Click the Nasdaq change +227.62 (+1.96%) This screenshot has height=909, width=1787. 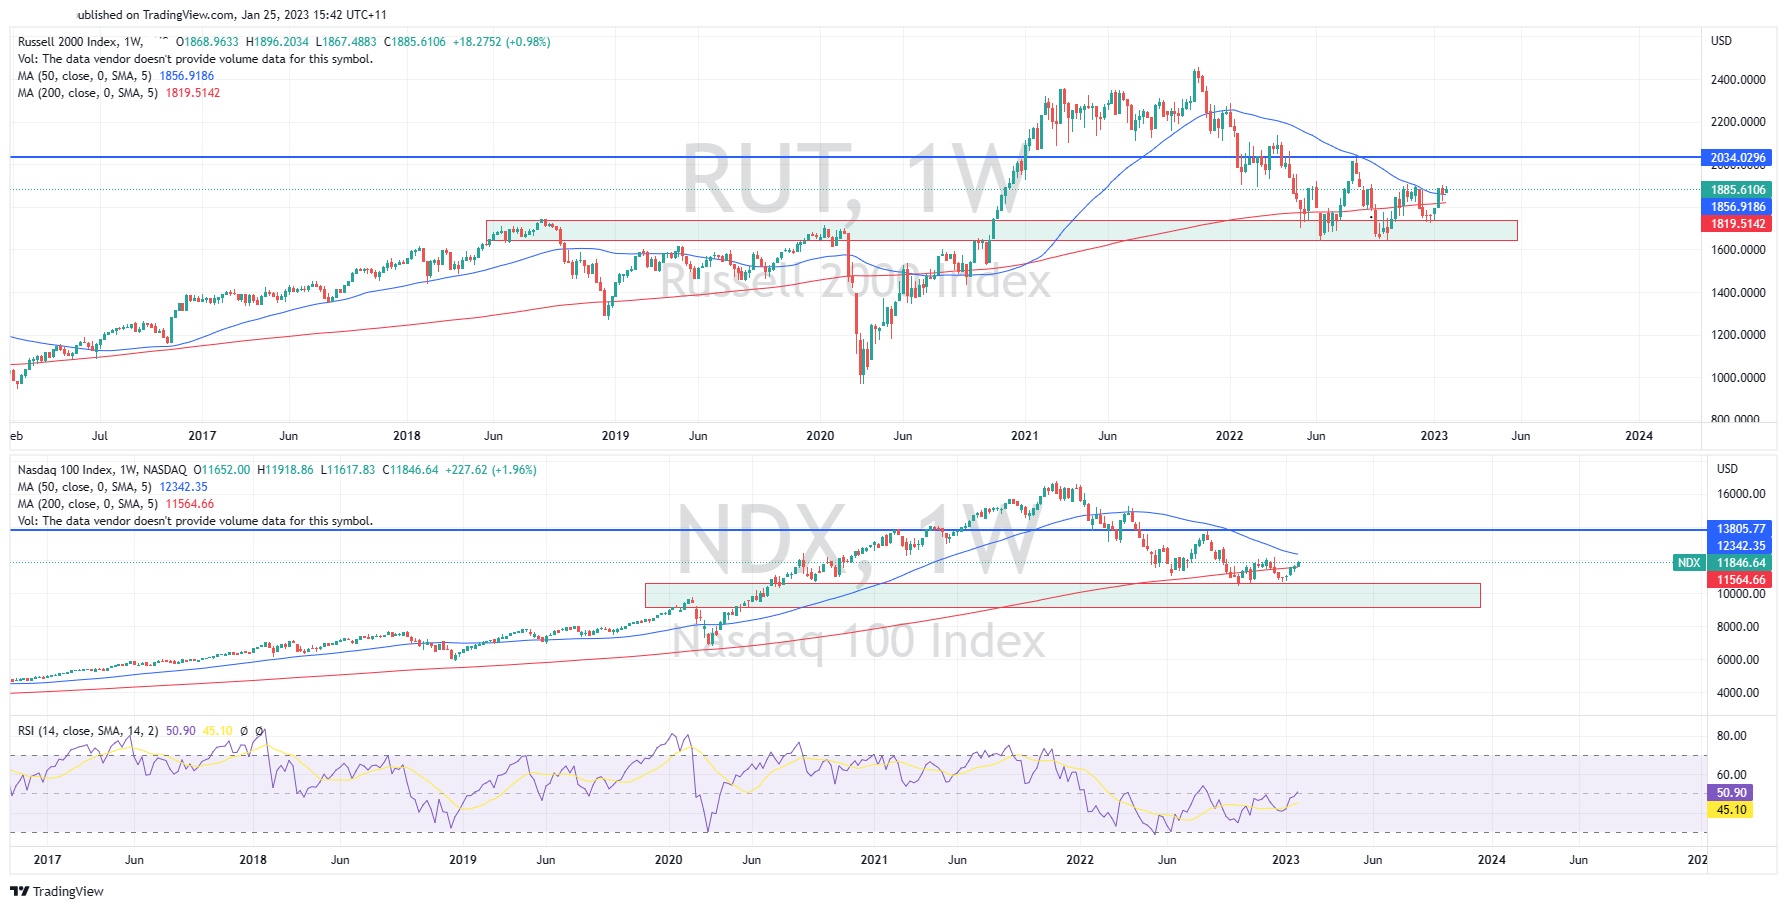(x=490, y=470)
